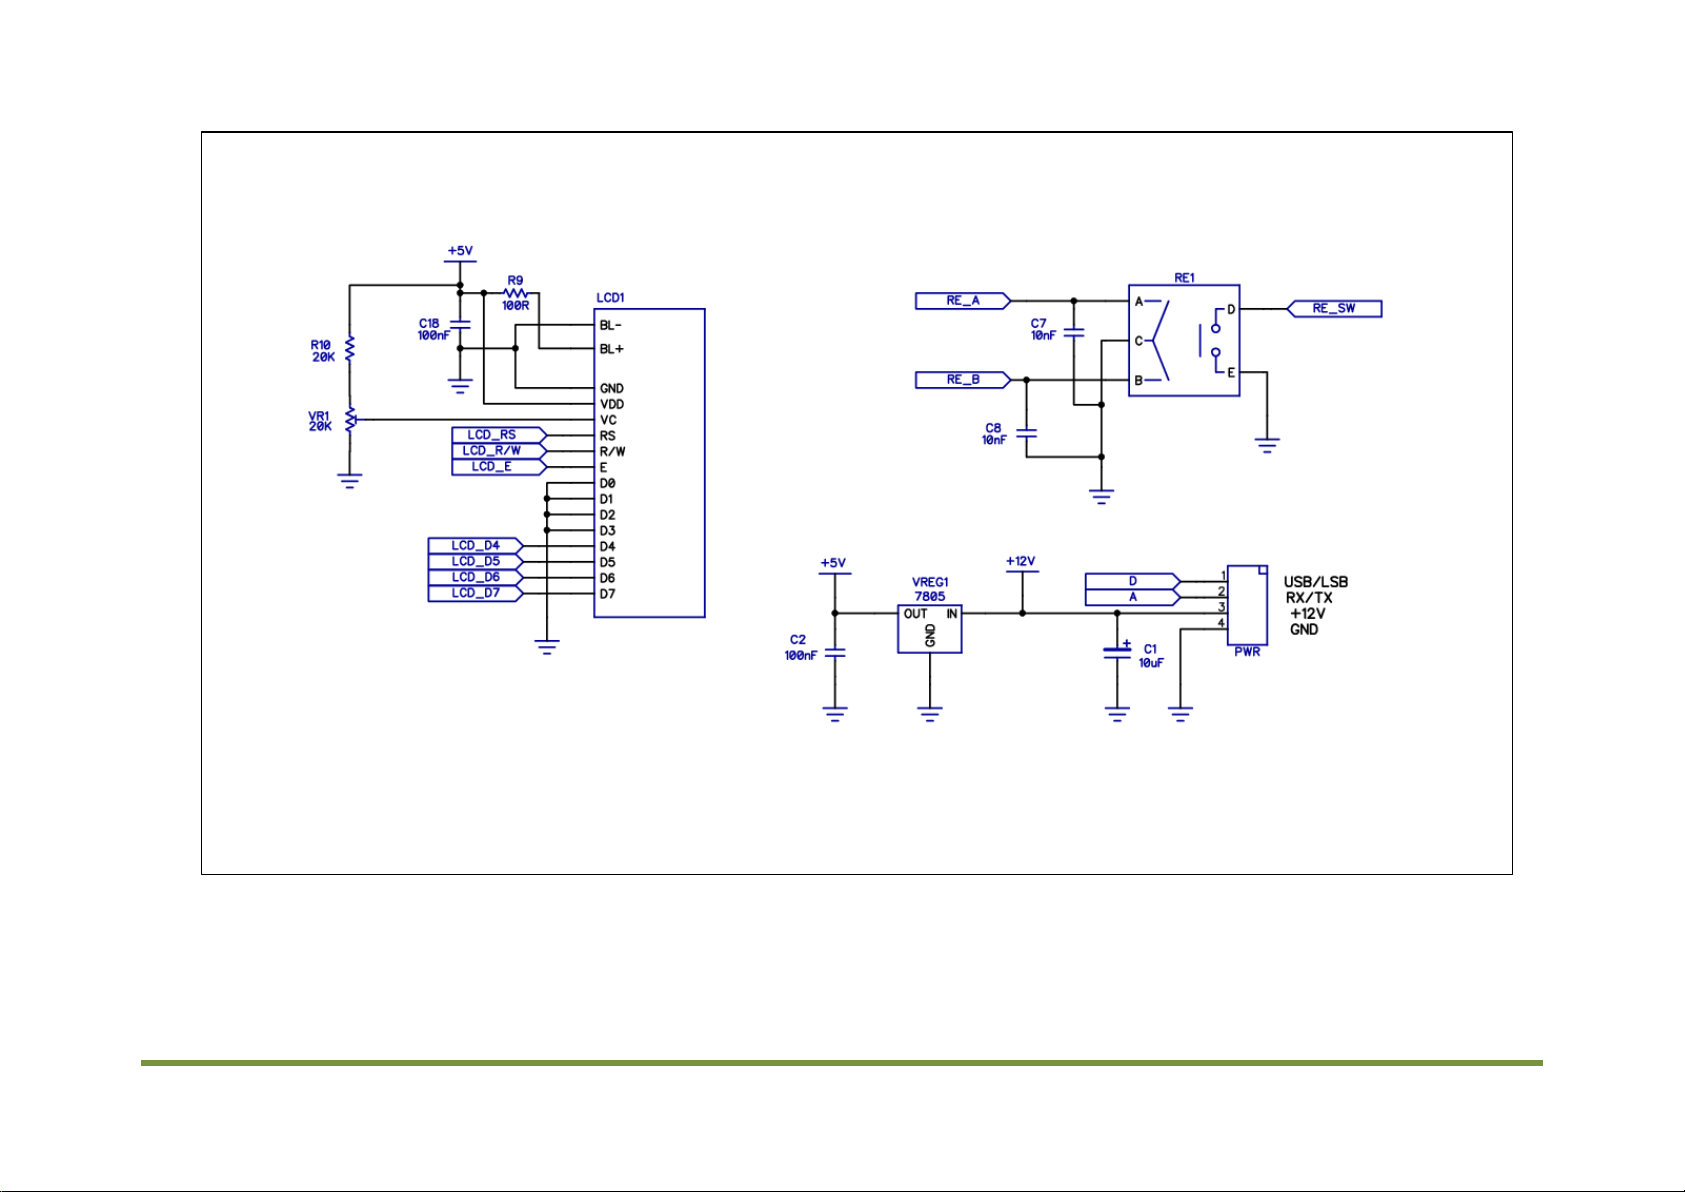Image resolution: width=1685 pixels, height=1192 pixels.
Task: Click the ground symbol below LCD data lines
Action: coord(547,647)
